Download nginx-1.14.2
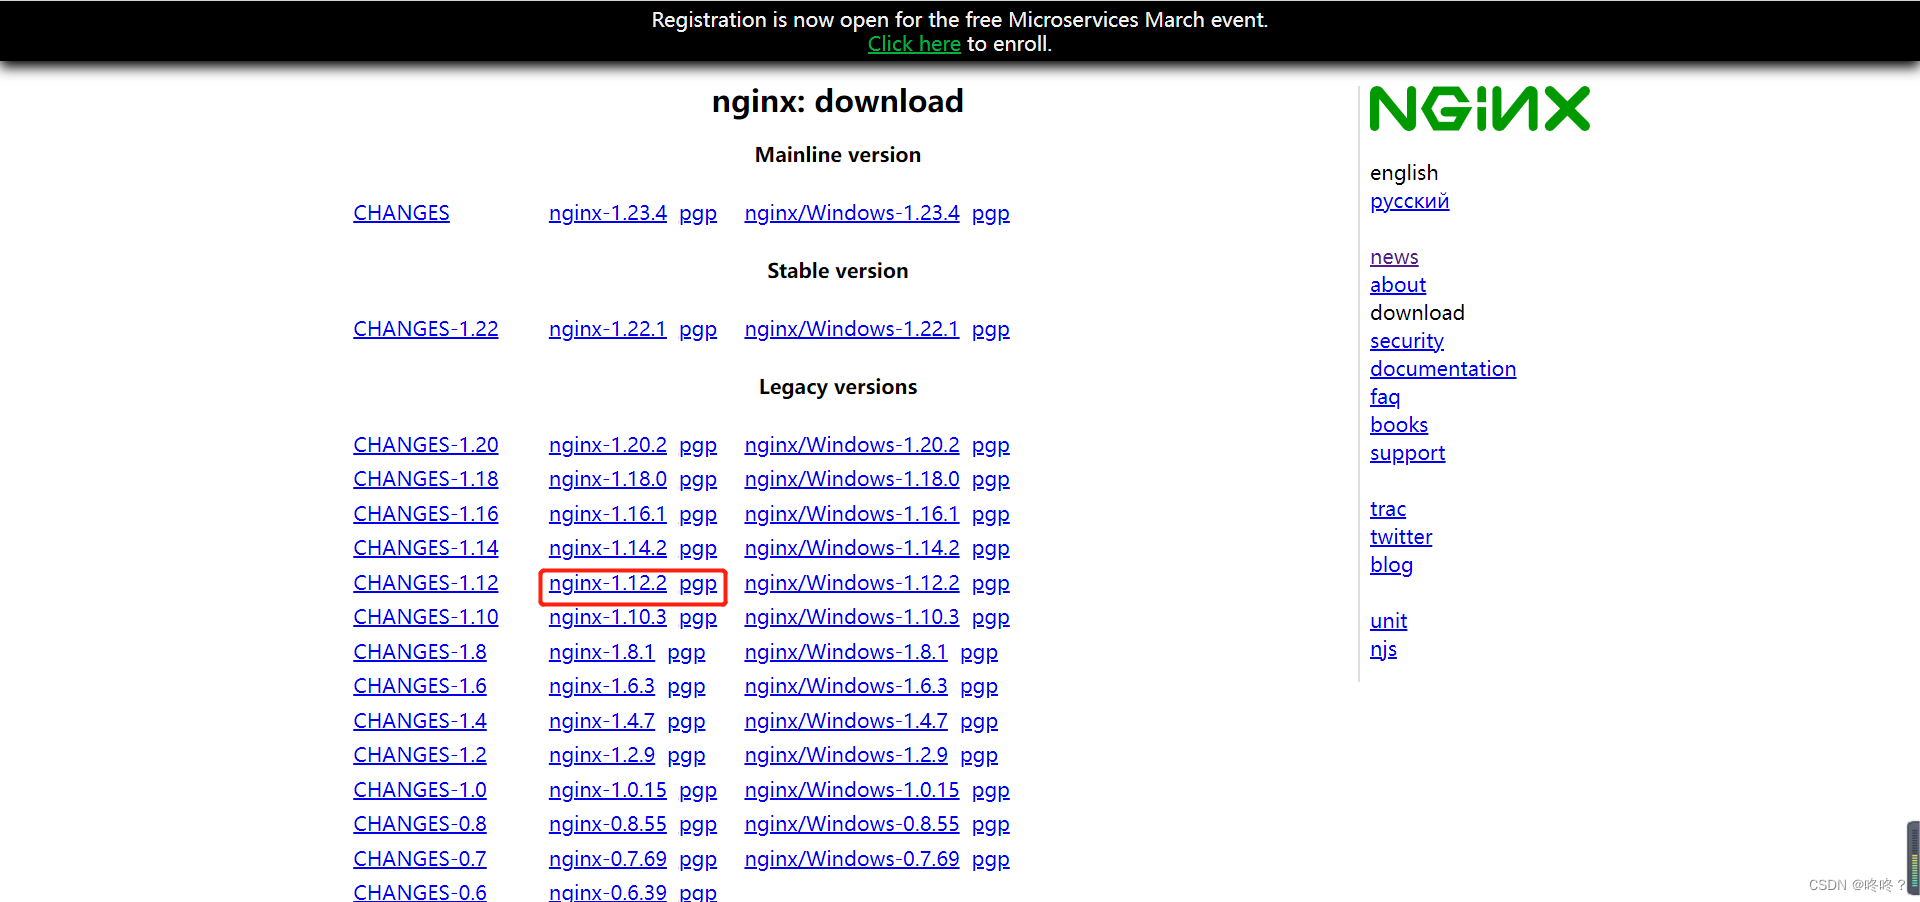Image resolution: width=1920 pixels, height=902 pixels. (607, 548)
